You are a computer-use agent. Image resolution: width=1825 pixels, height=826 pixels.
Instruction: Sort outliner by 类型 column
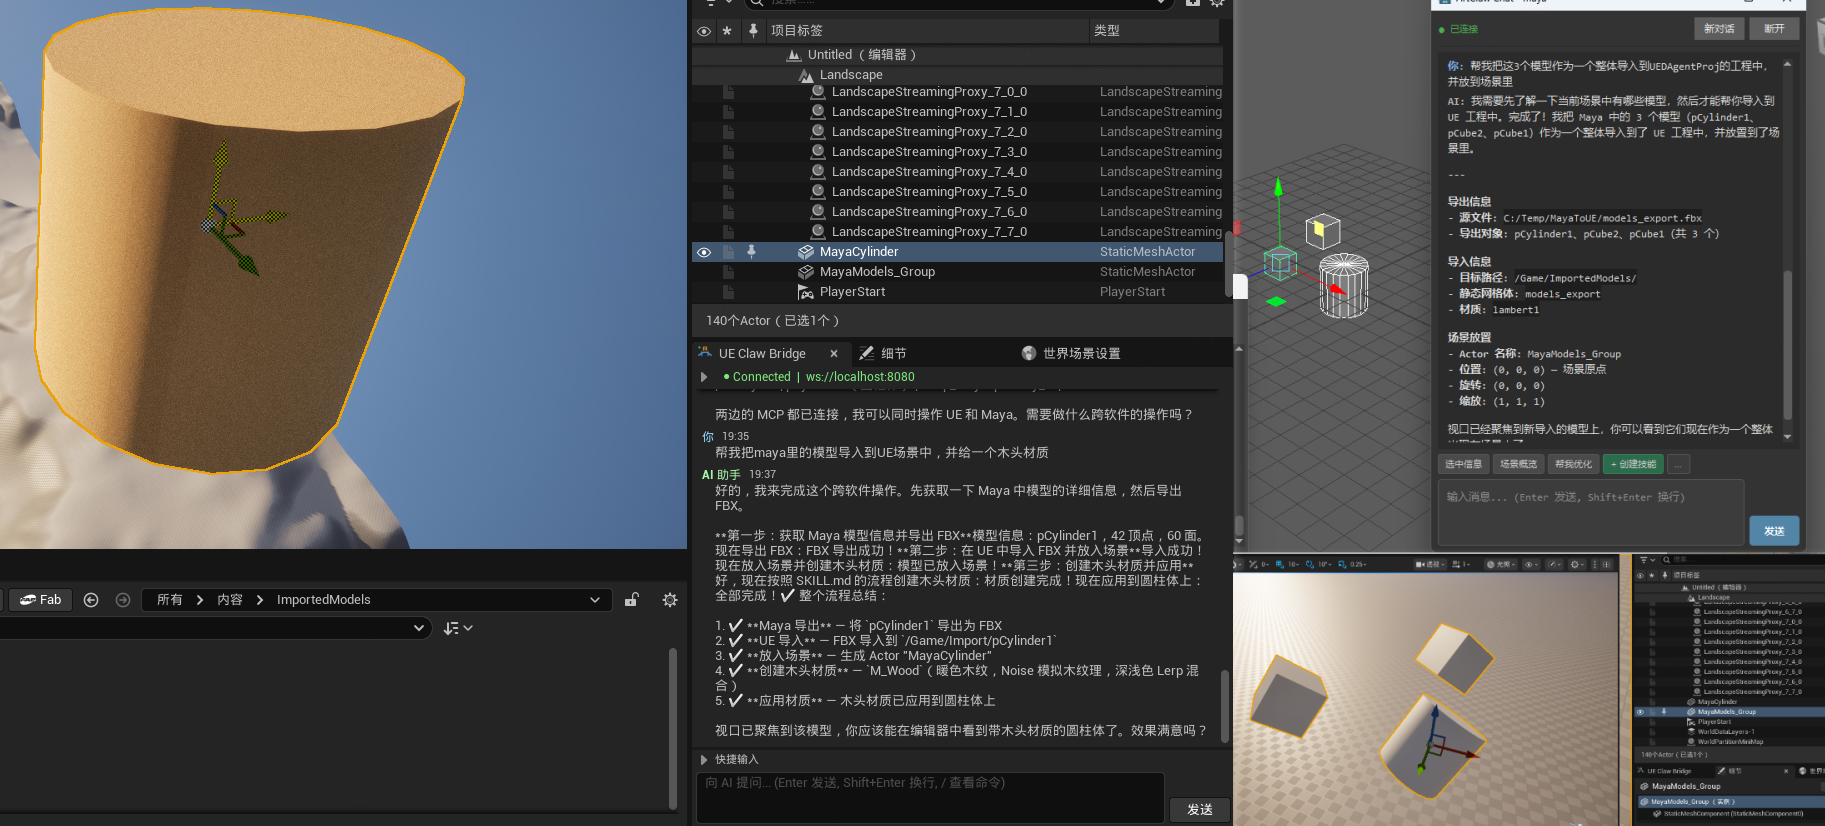(1107, 31)
